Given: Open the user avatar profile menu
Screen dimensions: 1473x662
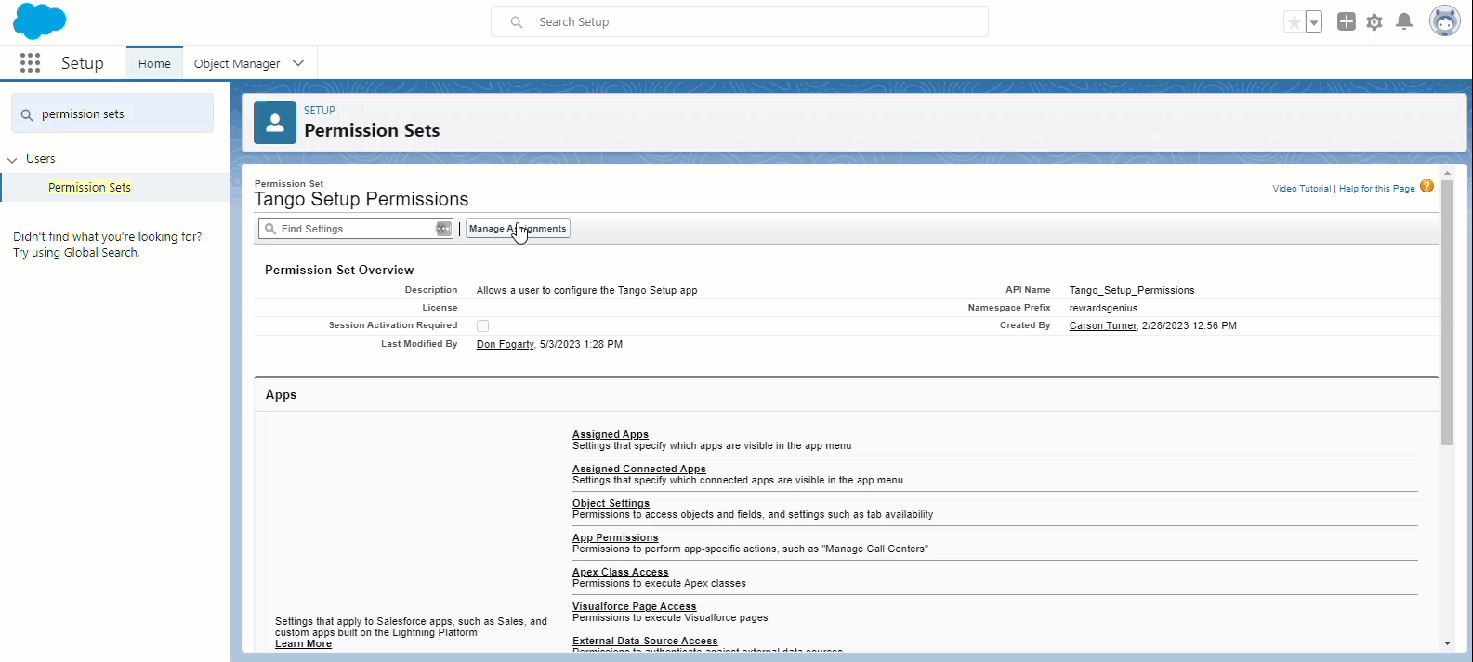Looking at the screenshot, I should coord(1444,21).
